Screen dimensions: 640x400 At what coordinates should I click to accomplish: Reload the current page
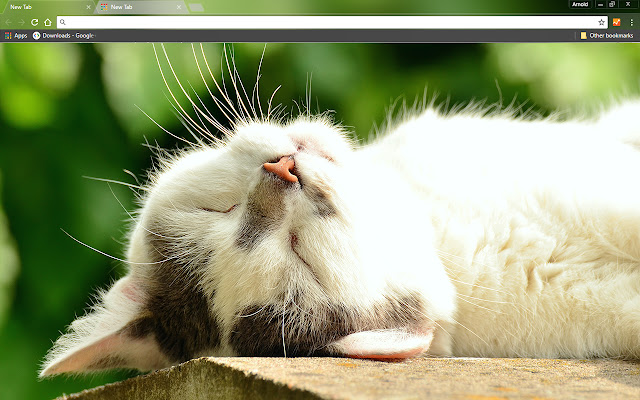(35, 22)
